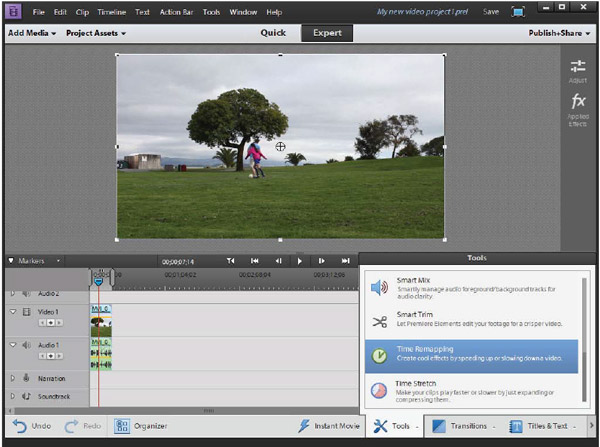This screenshot has height=447, width=600.
Task: Click the Redo arrow button
Action: 71,426
